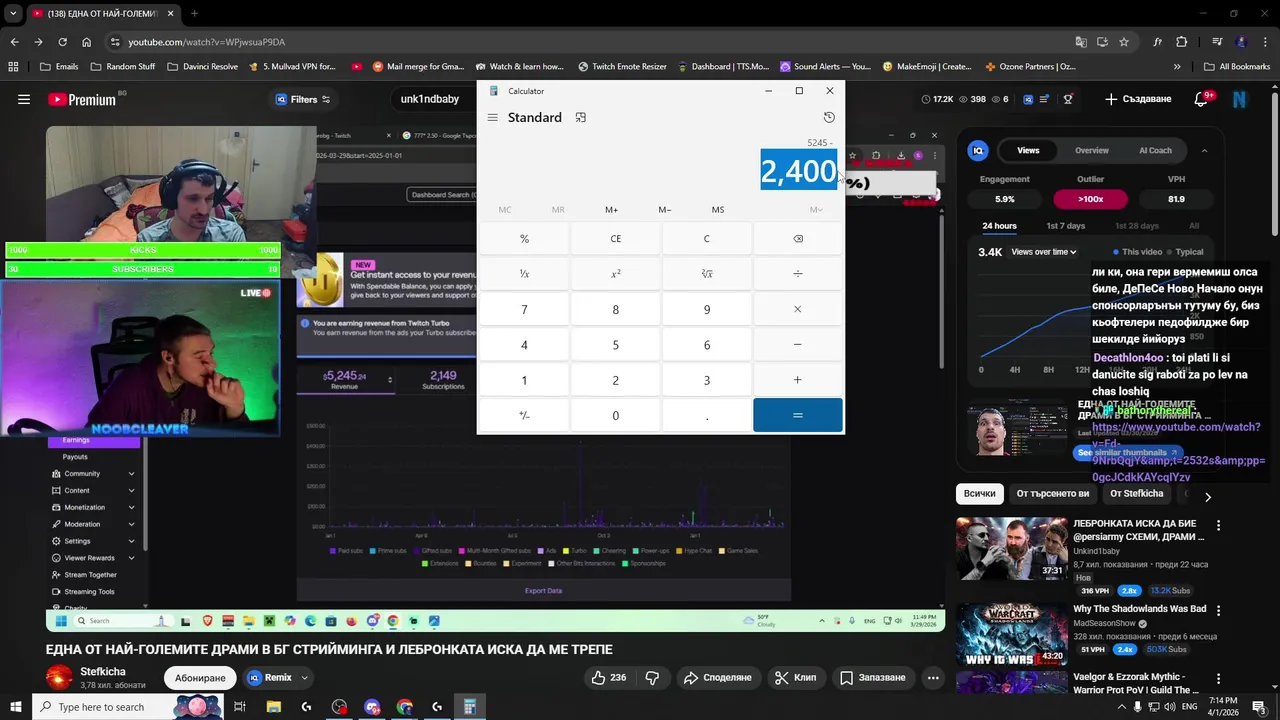The height and width of the screenshot is (720, 1280).
Task: Open the Calculator navigation hamburger menu
Action: (492, 117)
